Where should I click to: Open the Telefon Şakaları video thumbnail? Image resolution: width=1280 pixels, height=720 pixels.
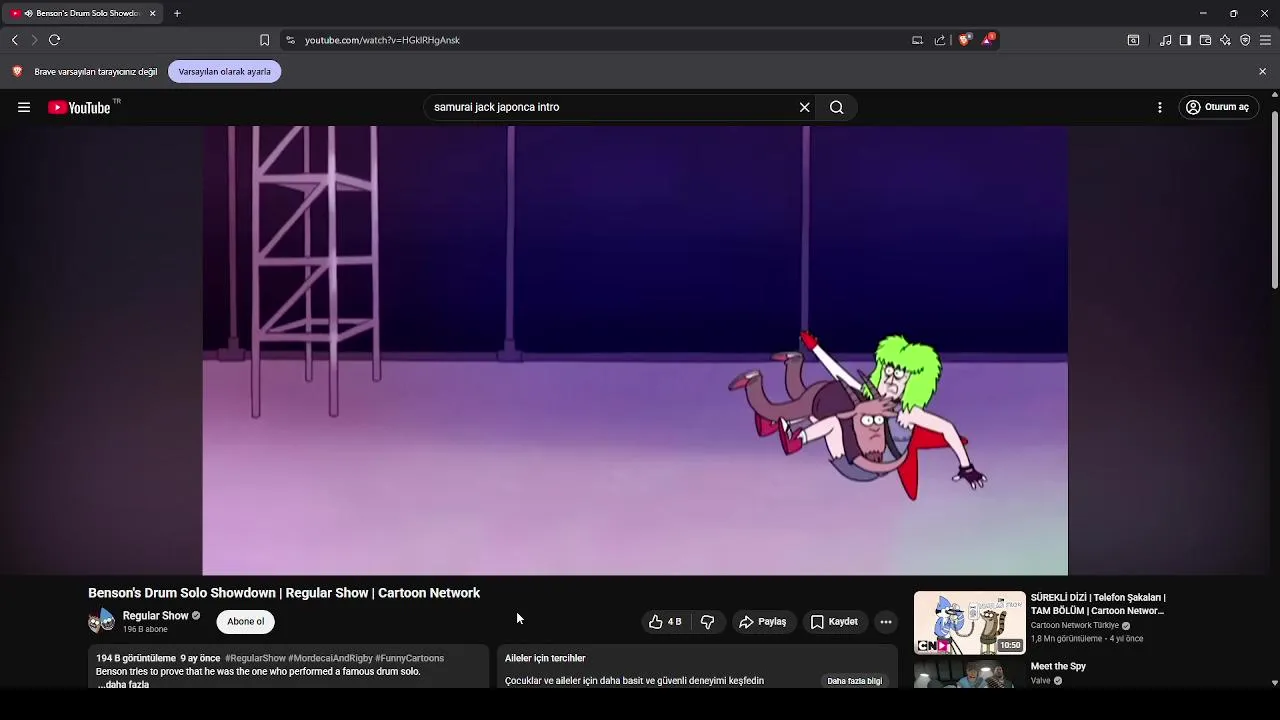969,622
